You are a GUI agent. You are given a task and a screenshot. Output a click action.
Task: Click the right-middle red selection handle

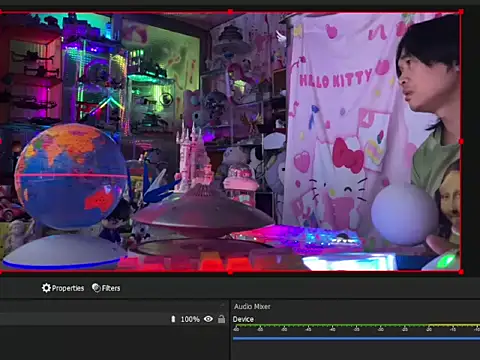[x=461, y=142]
